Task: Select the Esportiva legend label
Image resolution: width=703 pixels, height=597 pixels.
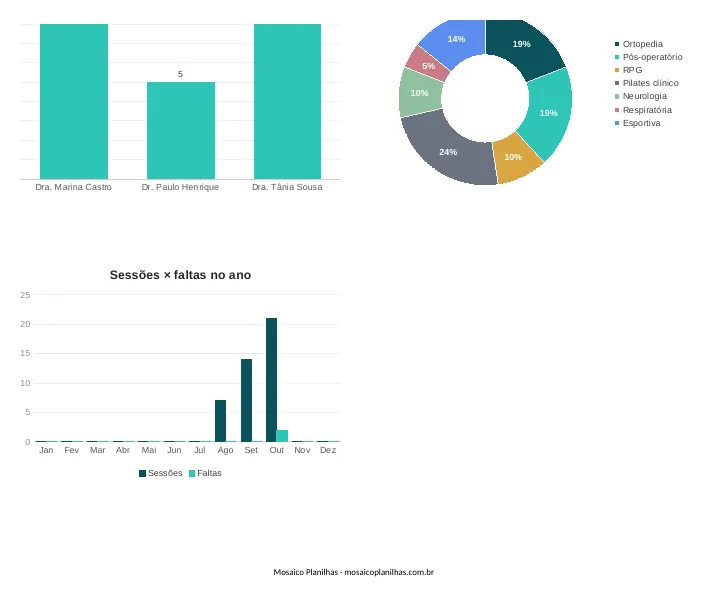Action: click(x=641, y=123)
